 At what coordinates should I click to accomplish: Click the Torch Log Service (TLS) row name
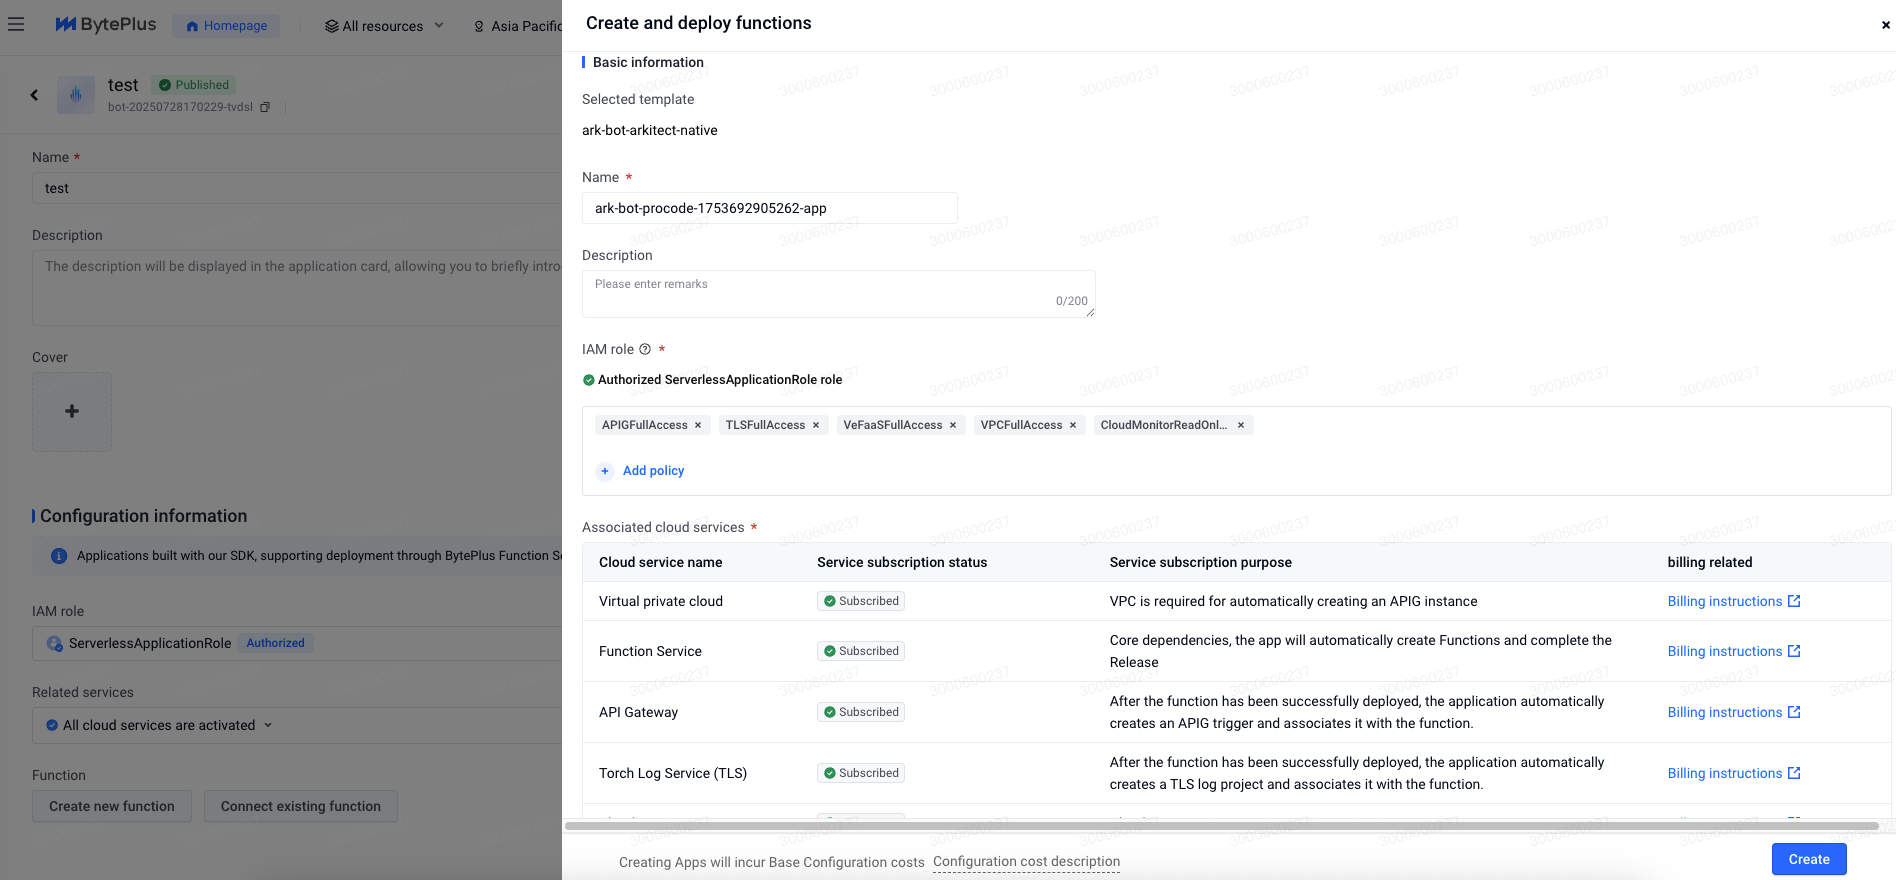673,773
